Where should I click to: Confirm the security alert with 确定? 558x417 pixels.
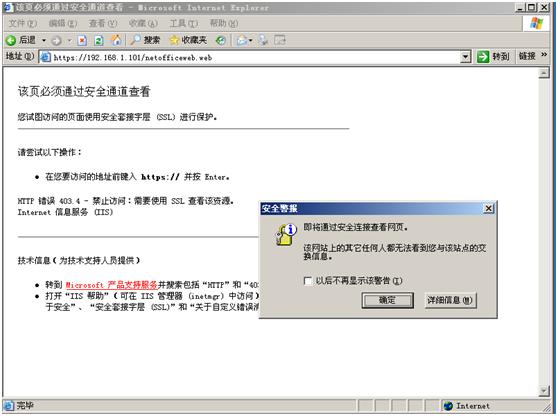pyautogui.click(x=387, y=300)
